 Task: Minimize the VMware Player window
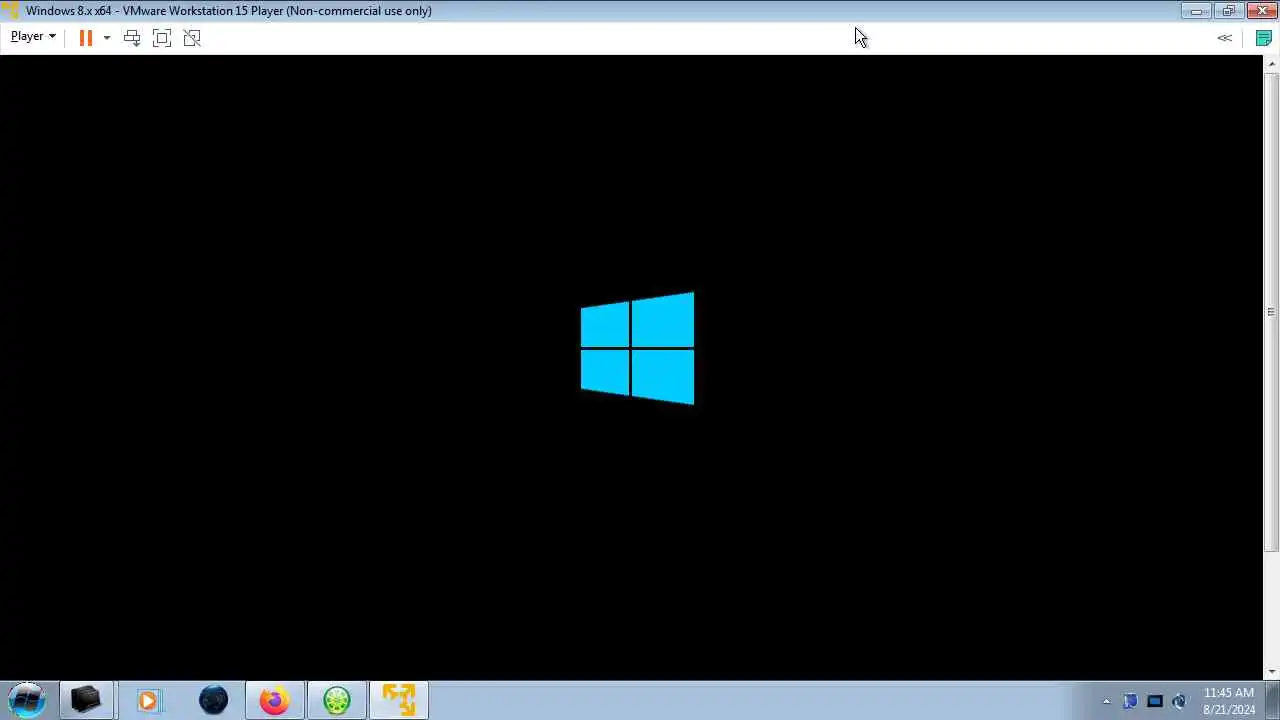click(x=1196, y=11)
